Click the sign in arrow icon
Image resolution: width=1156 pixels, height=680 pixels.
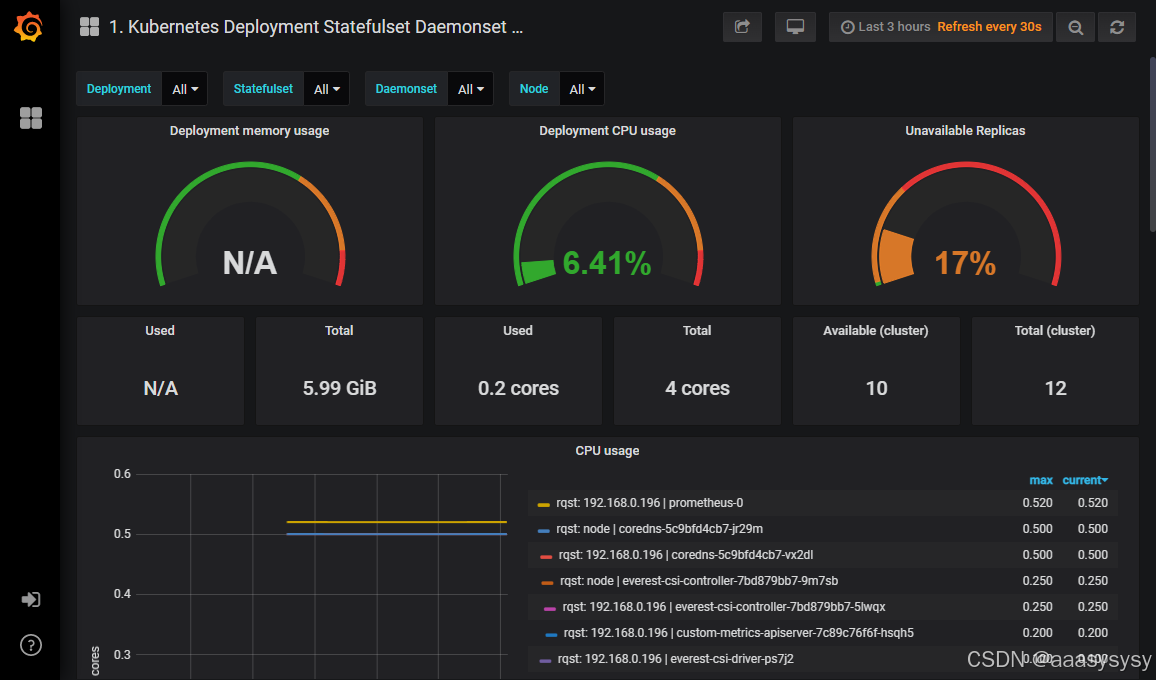(30, 600)
